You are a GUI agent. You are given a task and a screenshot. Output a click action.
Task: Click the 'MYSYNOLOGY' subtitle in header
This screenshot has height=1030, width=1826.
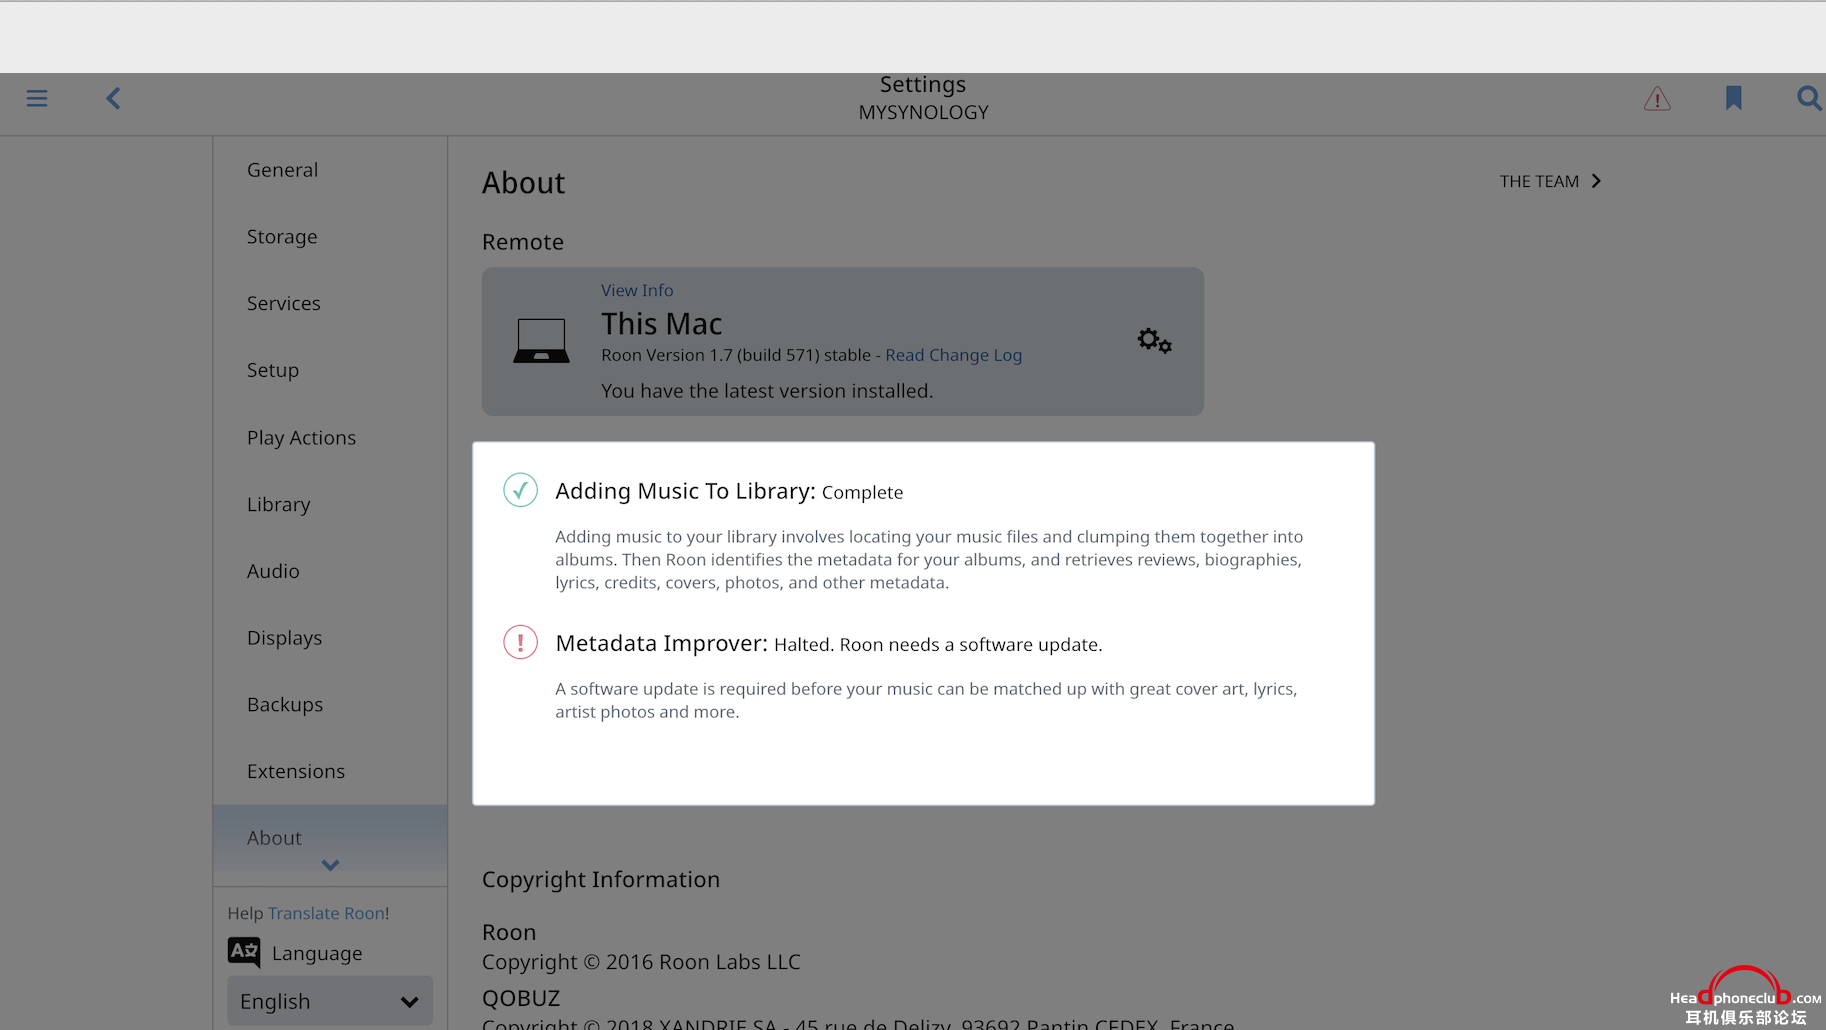click(x=923, y=113)
